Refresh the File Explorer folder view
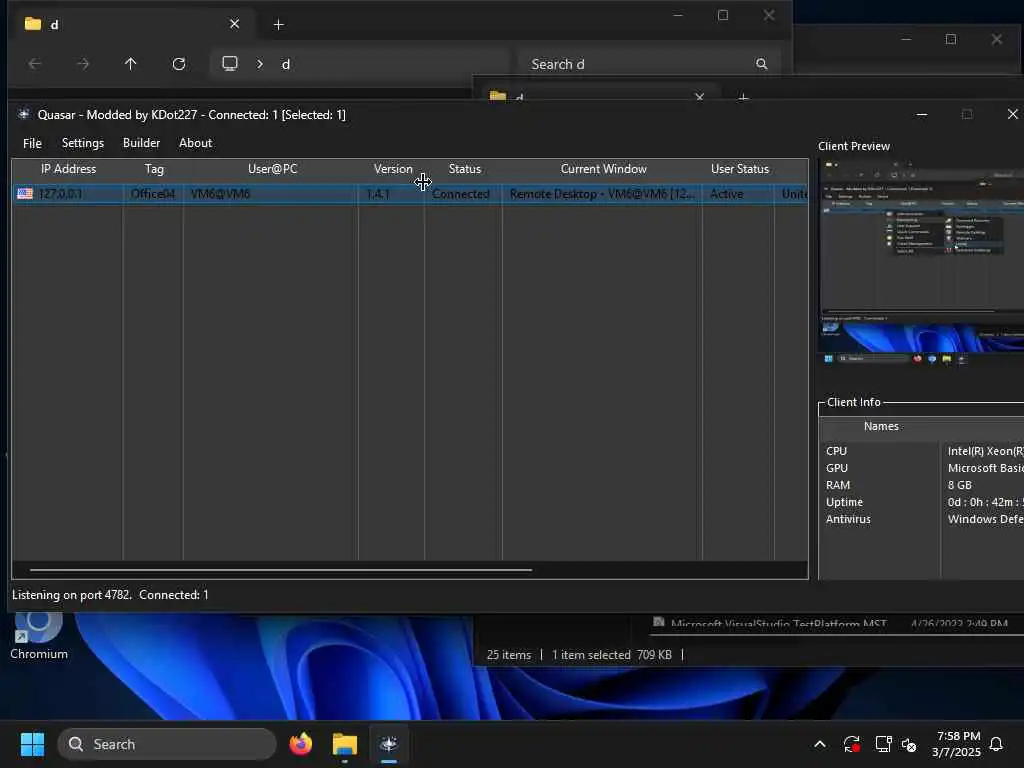The width and height of the screenshot is (1024, 768). pyautogui.click(x=178, y=64)
